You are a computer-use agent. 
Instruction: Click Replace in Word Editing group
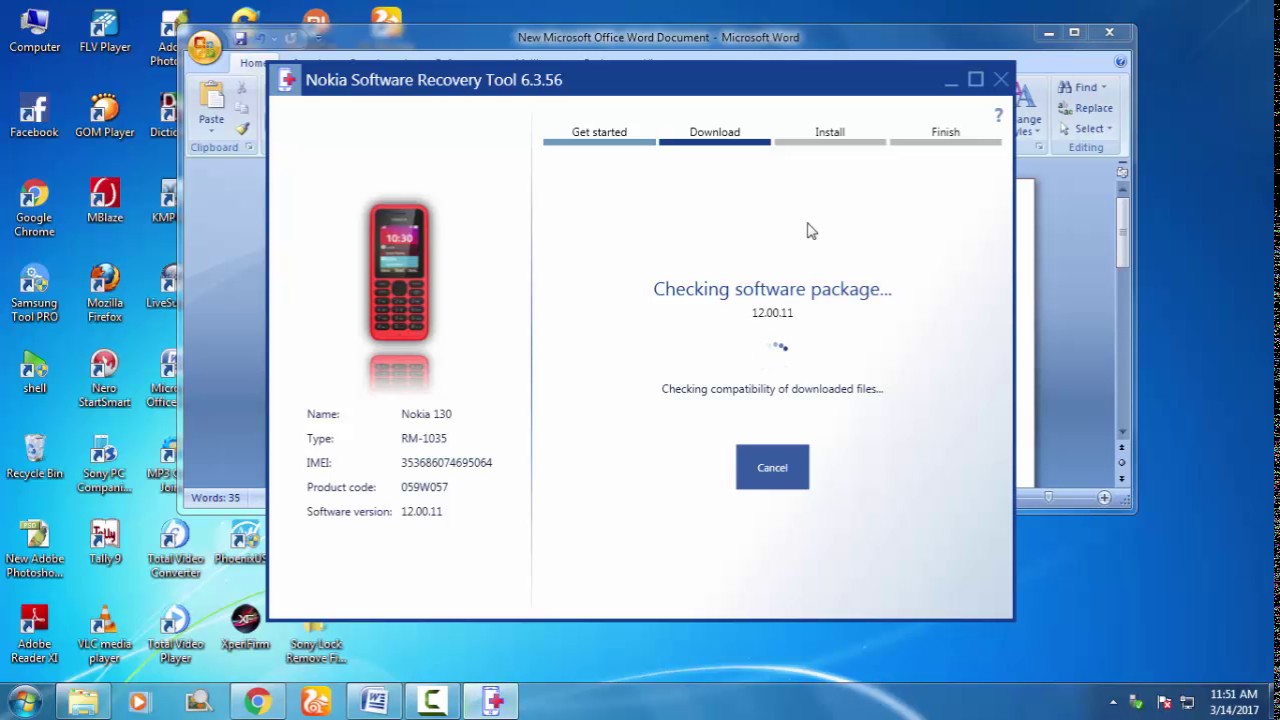pyautogui.click(x=1086, y=108)
